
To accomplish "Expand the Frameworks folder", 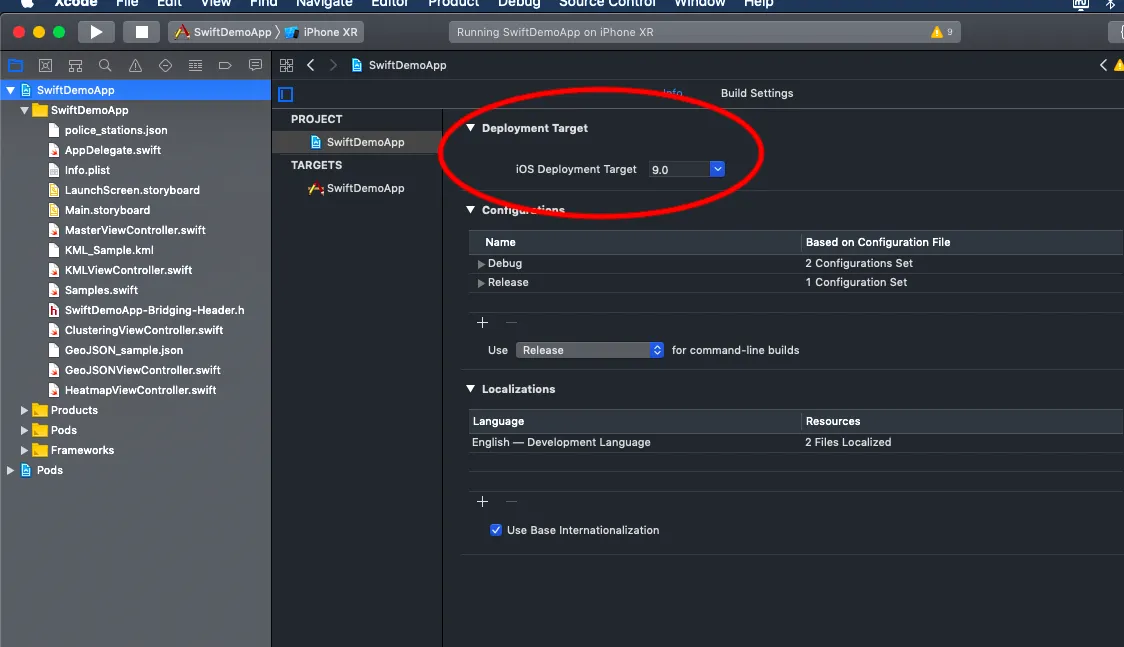I will click(x=24, y=451).
